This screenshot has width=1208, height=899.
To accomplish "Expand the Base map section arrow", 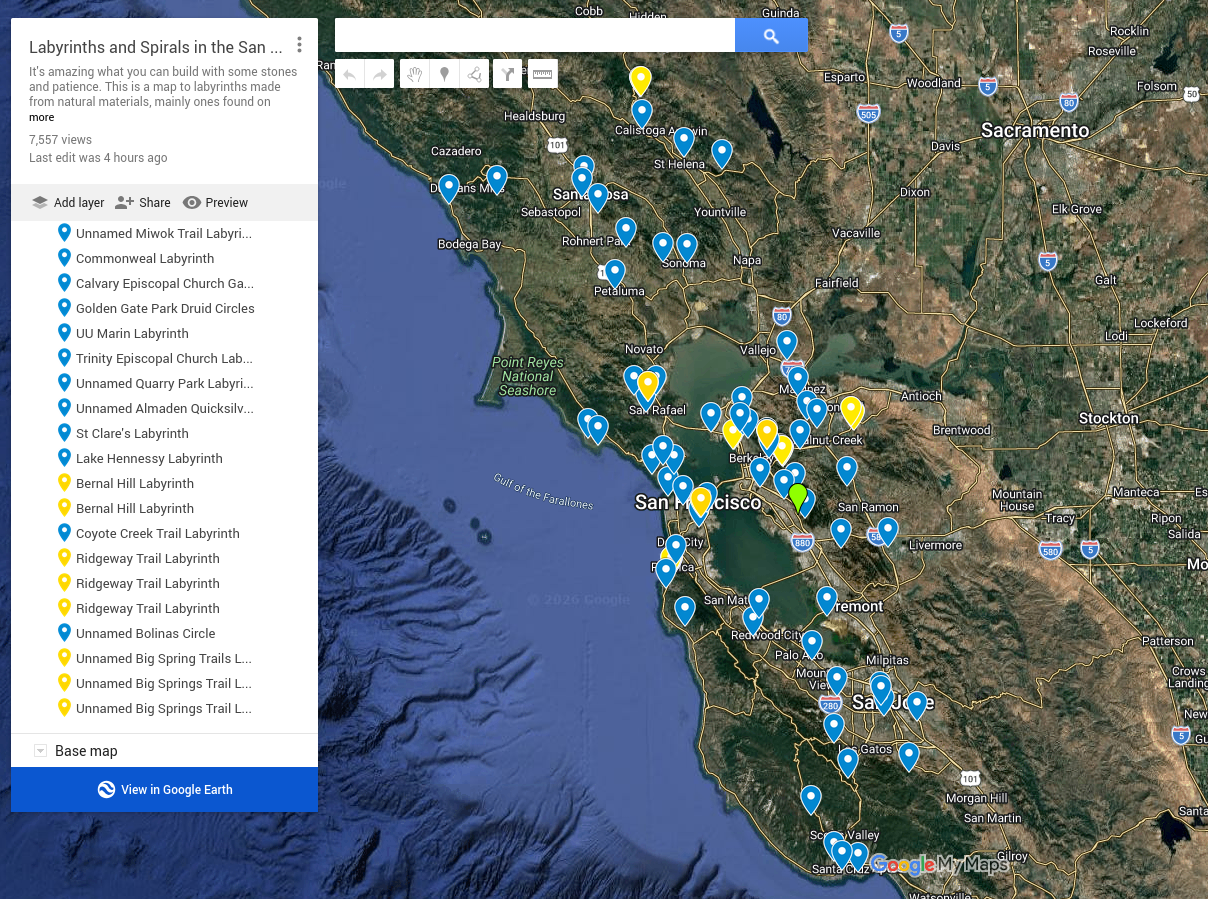I will [40, 751].
